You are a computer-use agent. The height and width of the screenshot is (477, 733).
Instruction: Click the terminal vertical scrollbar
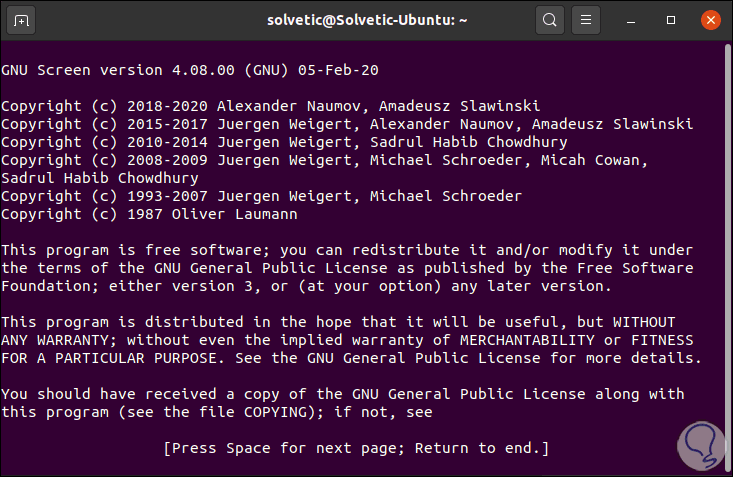727,257
